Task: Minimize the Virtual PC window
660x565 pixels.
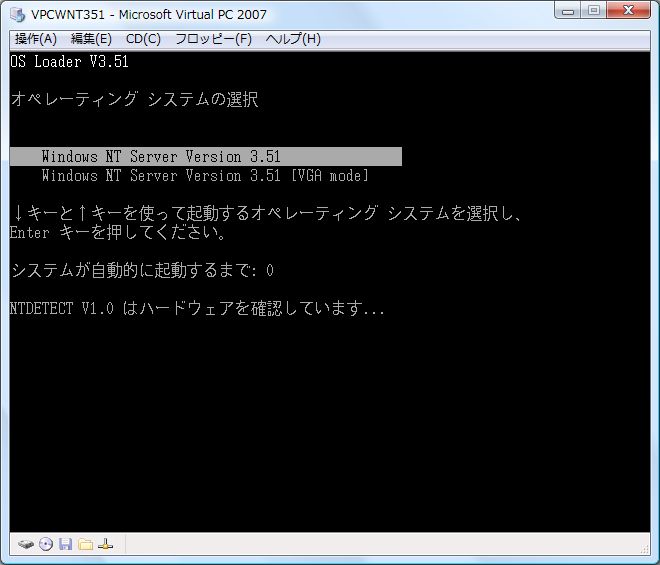Action: [568, 11]
